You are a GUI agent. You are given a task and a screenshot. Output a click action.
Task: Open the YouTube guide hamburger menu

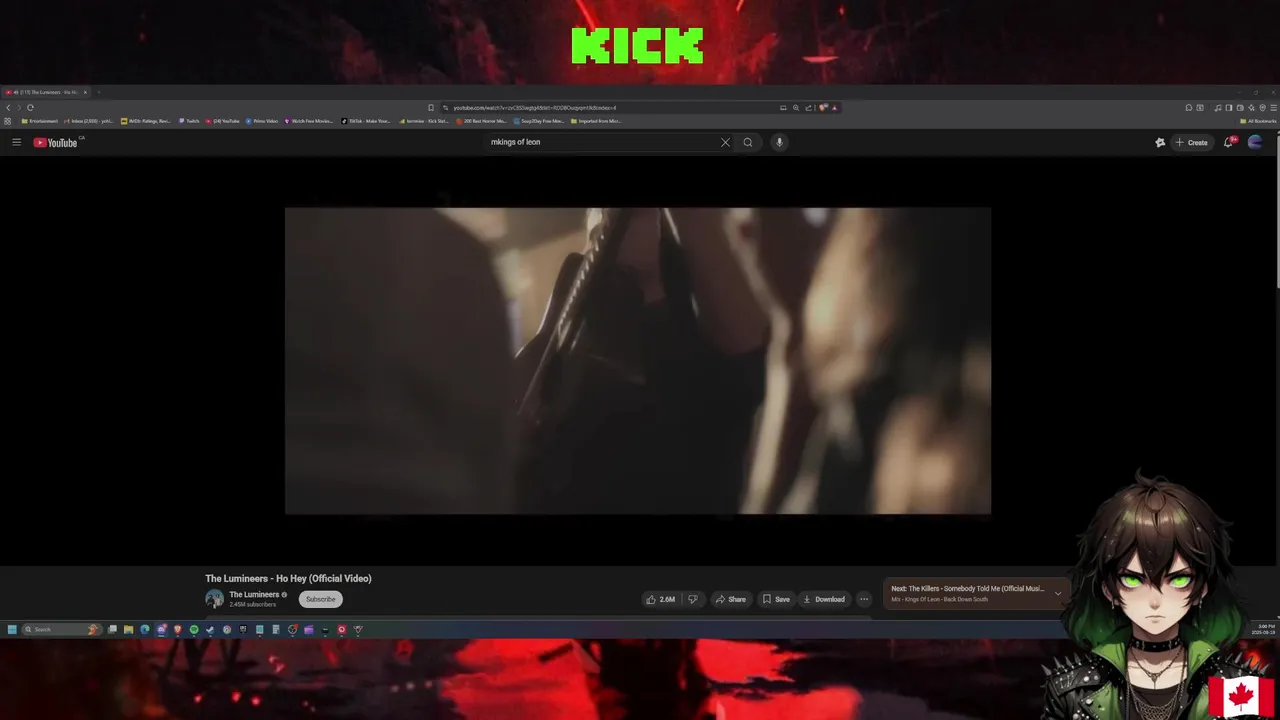(x=16, y=142)
